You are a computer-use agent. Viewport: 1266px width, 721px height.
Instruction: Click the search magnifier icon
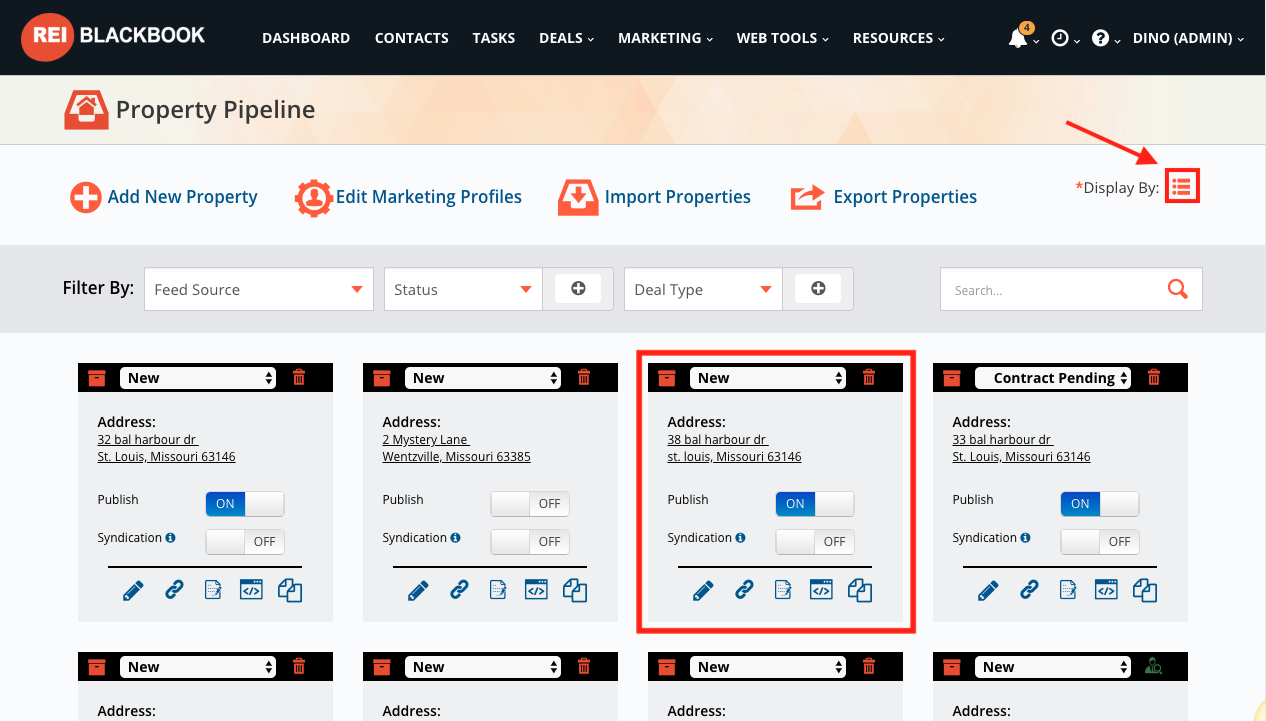pyautogui.click(x=1178, y=289)
